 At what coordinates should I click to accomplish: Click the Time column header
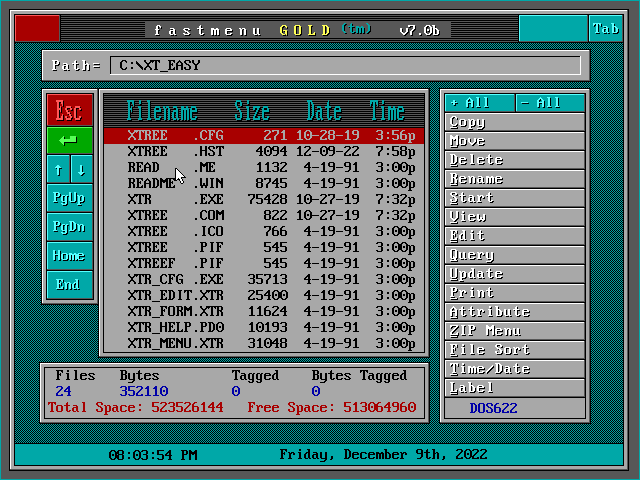click(387, 111)
